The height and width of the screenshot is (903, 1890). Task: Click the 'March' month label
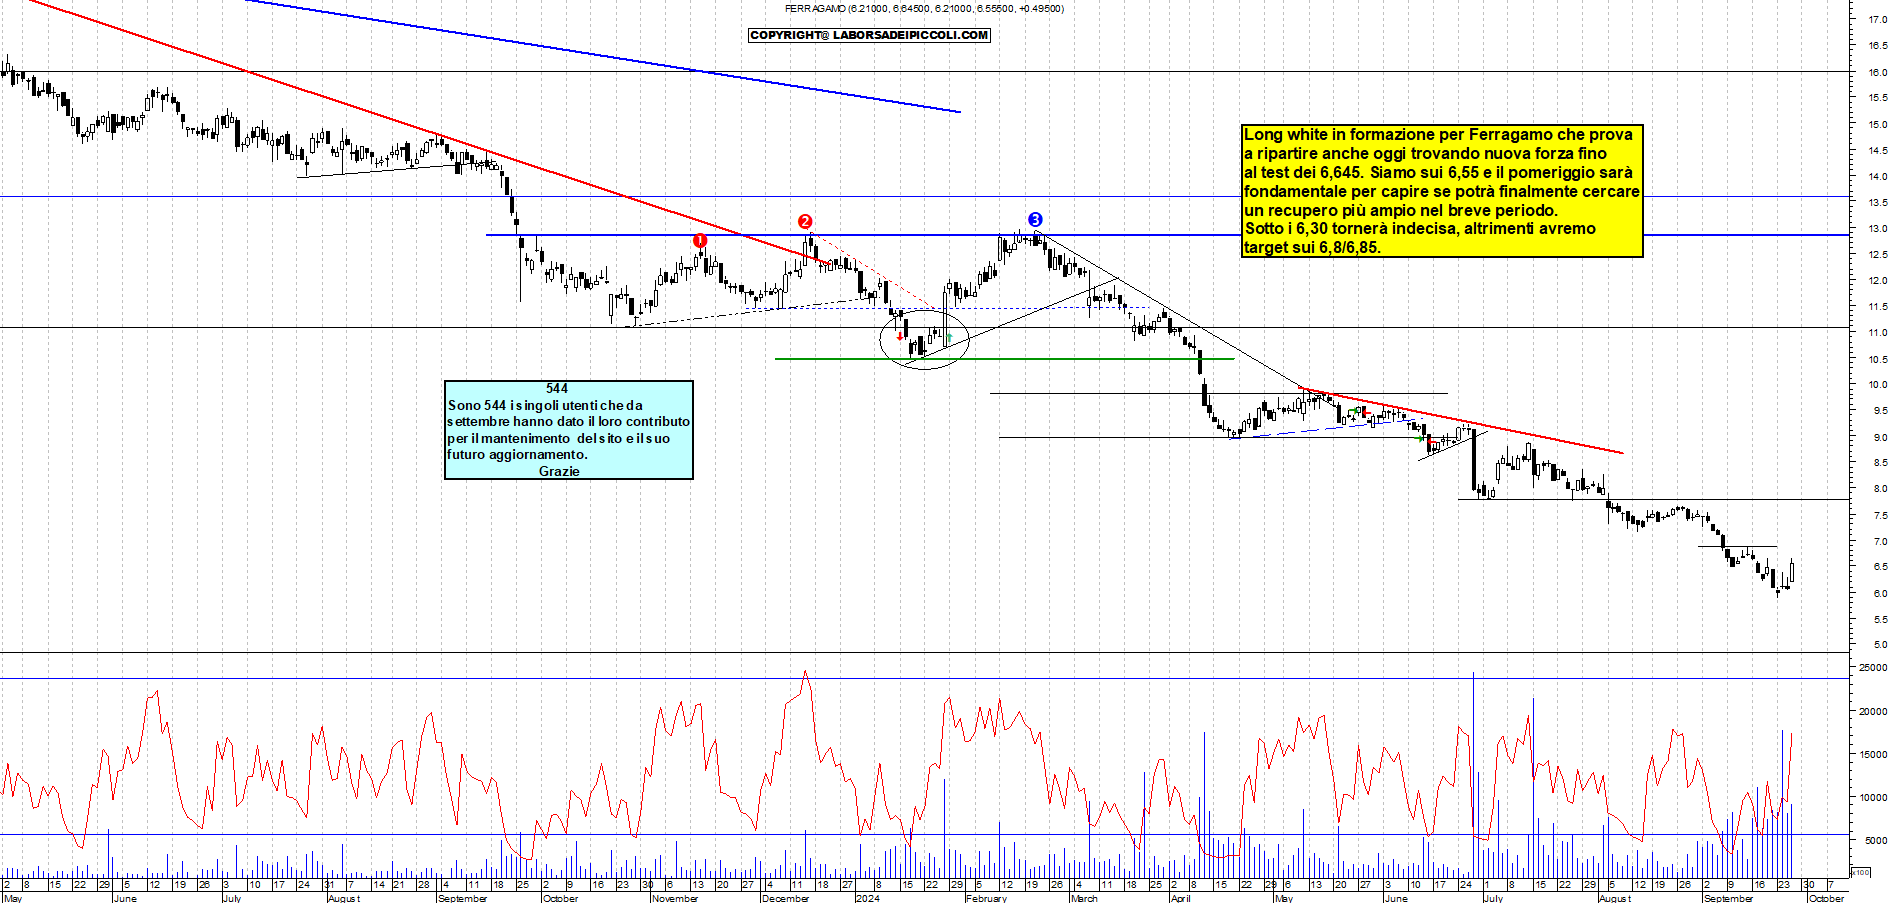tap(1084, 898)
